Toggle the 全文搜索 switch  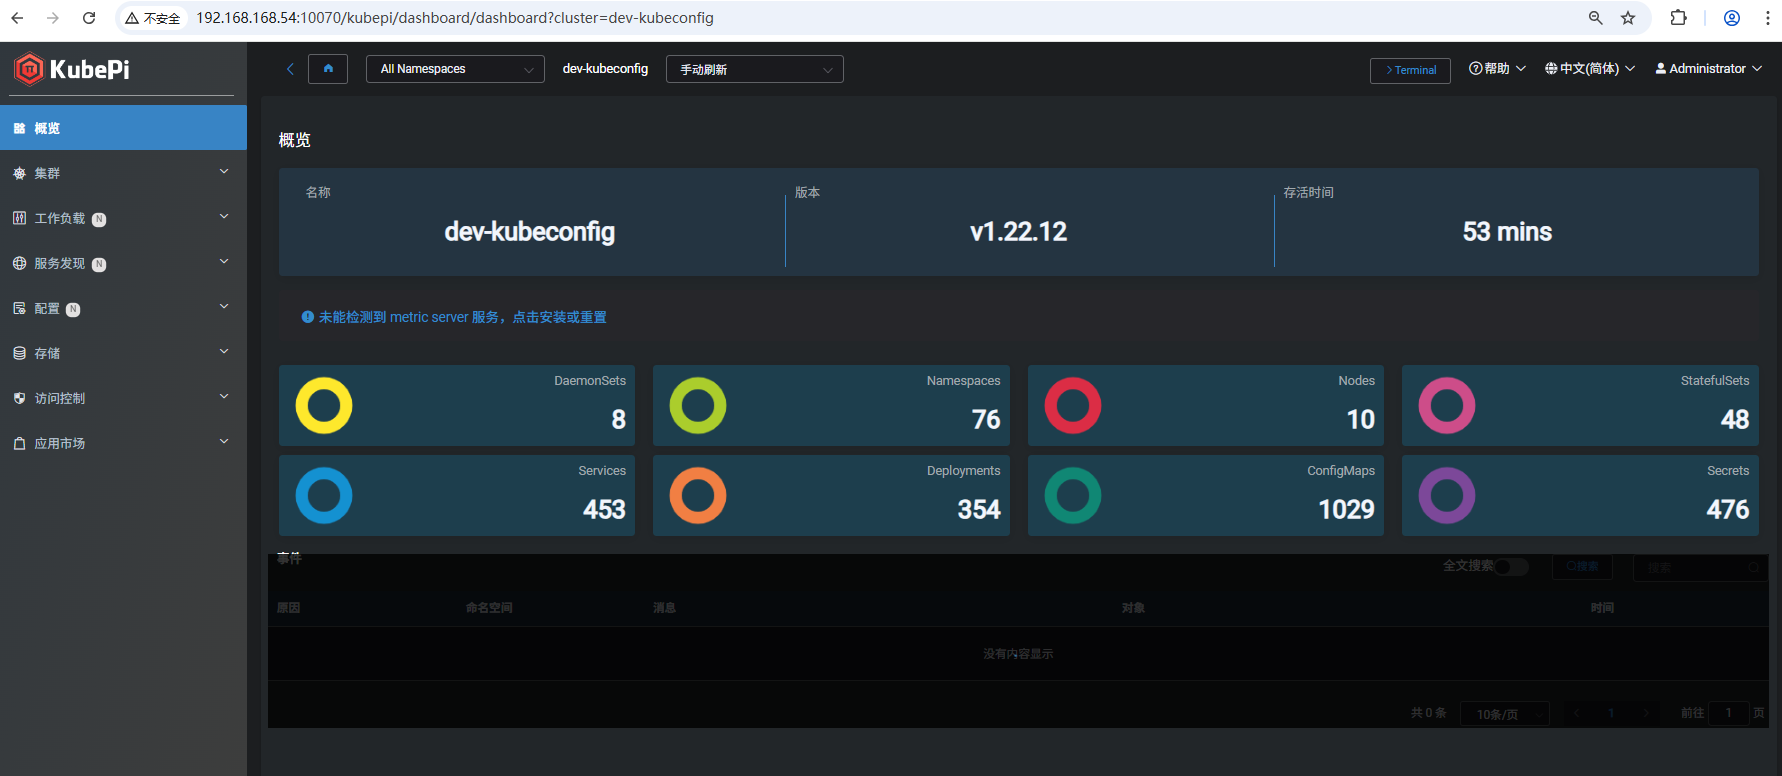1511,567
